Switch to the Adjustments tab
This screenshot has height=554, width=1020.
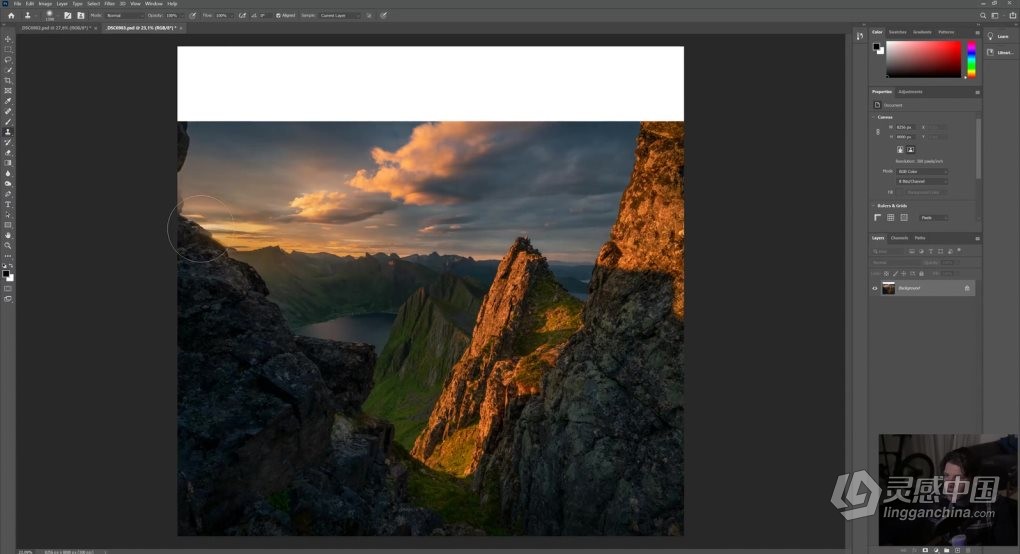coord(910,92)
